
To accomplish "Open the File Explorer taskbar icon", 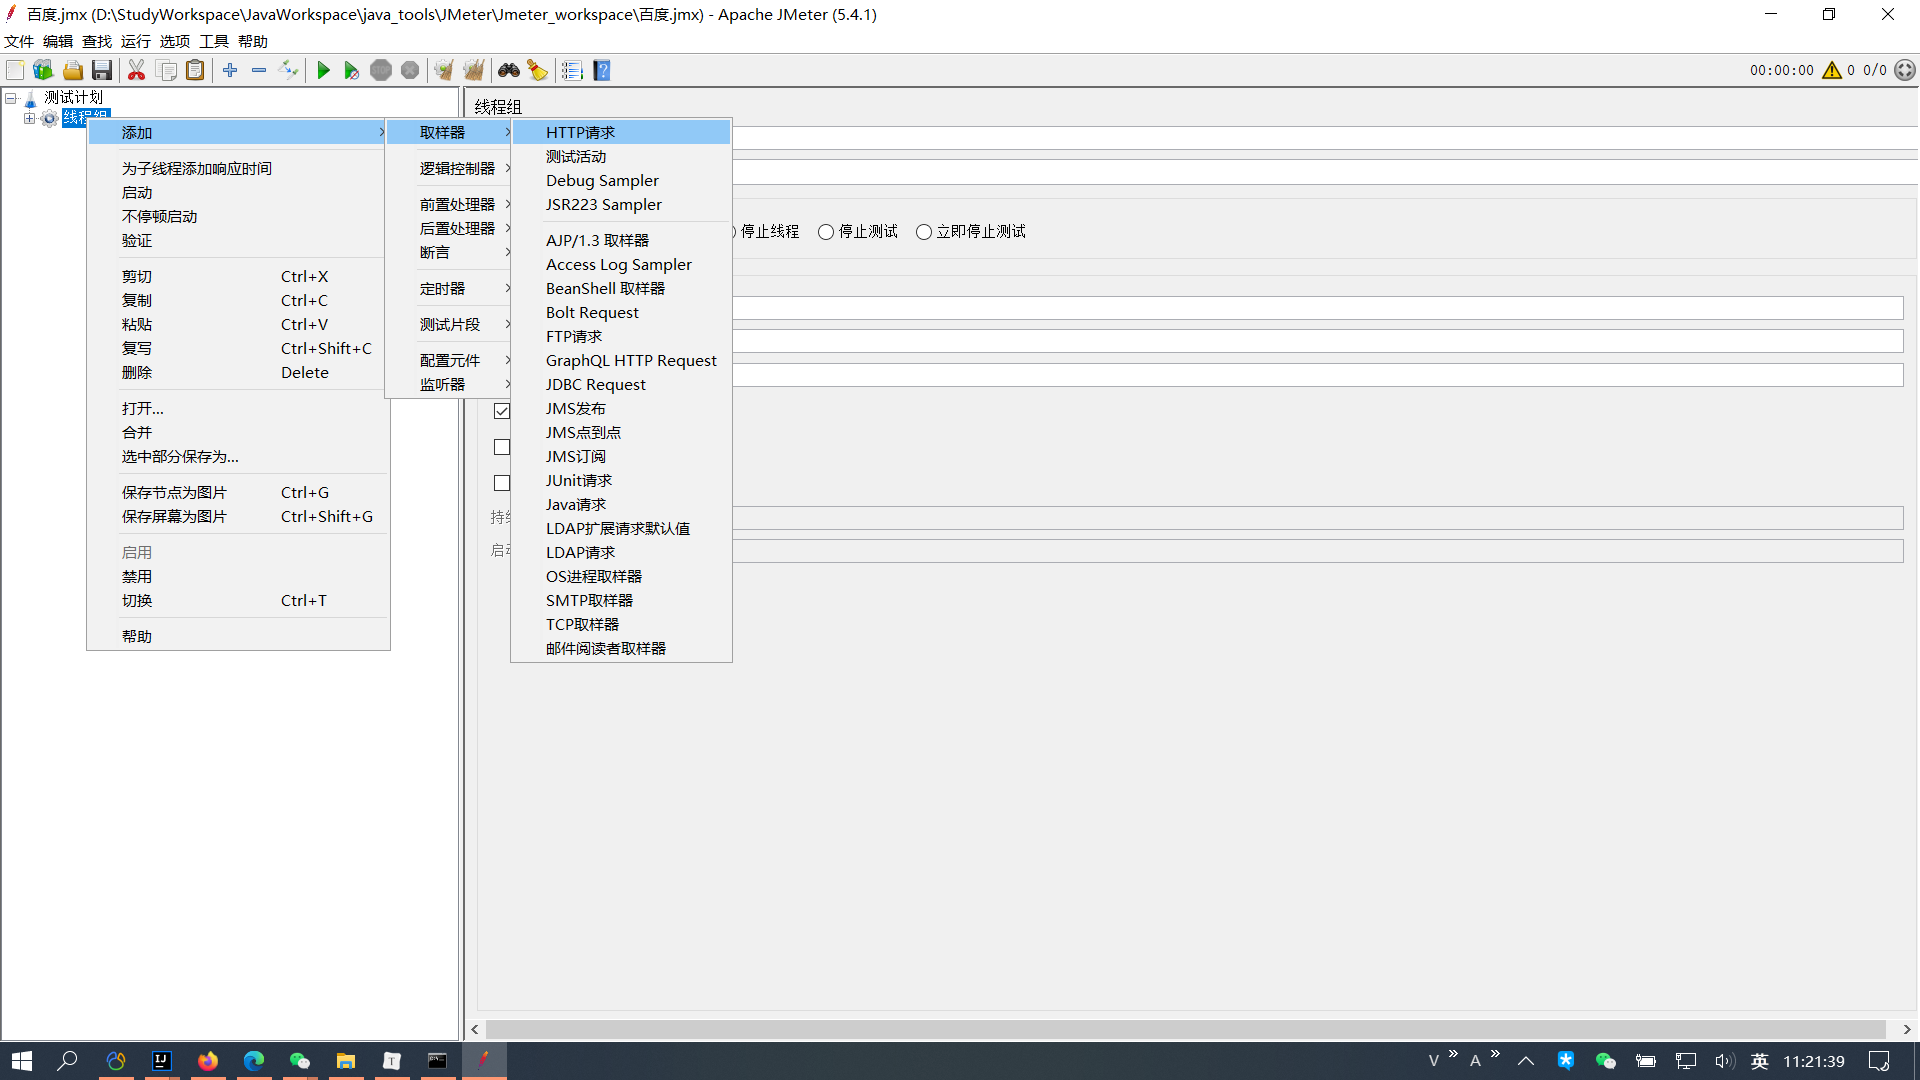I will (346, 1061).
